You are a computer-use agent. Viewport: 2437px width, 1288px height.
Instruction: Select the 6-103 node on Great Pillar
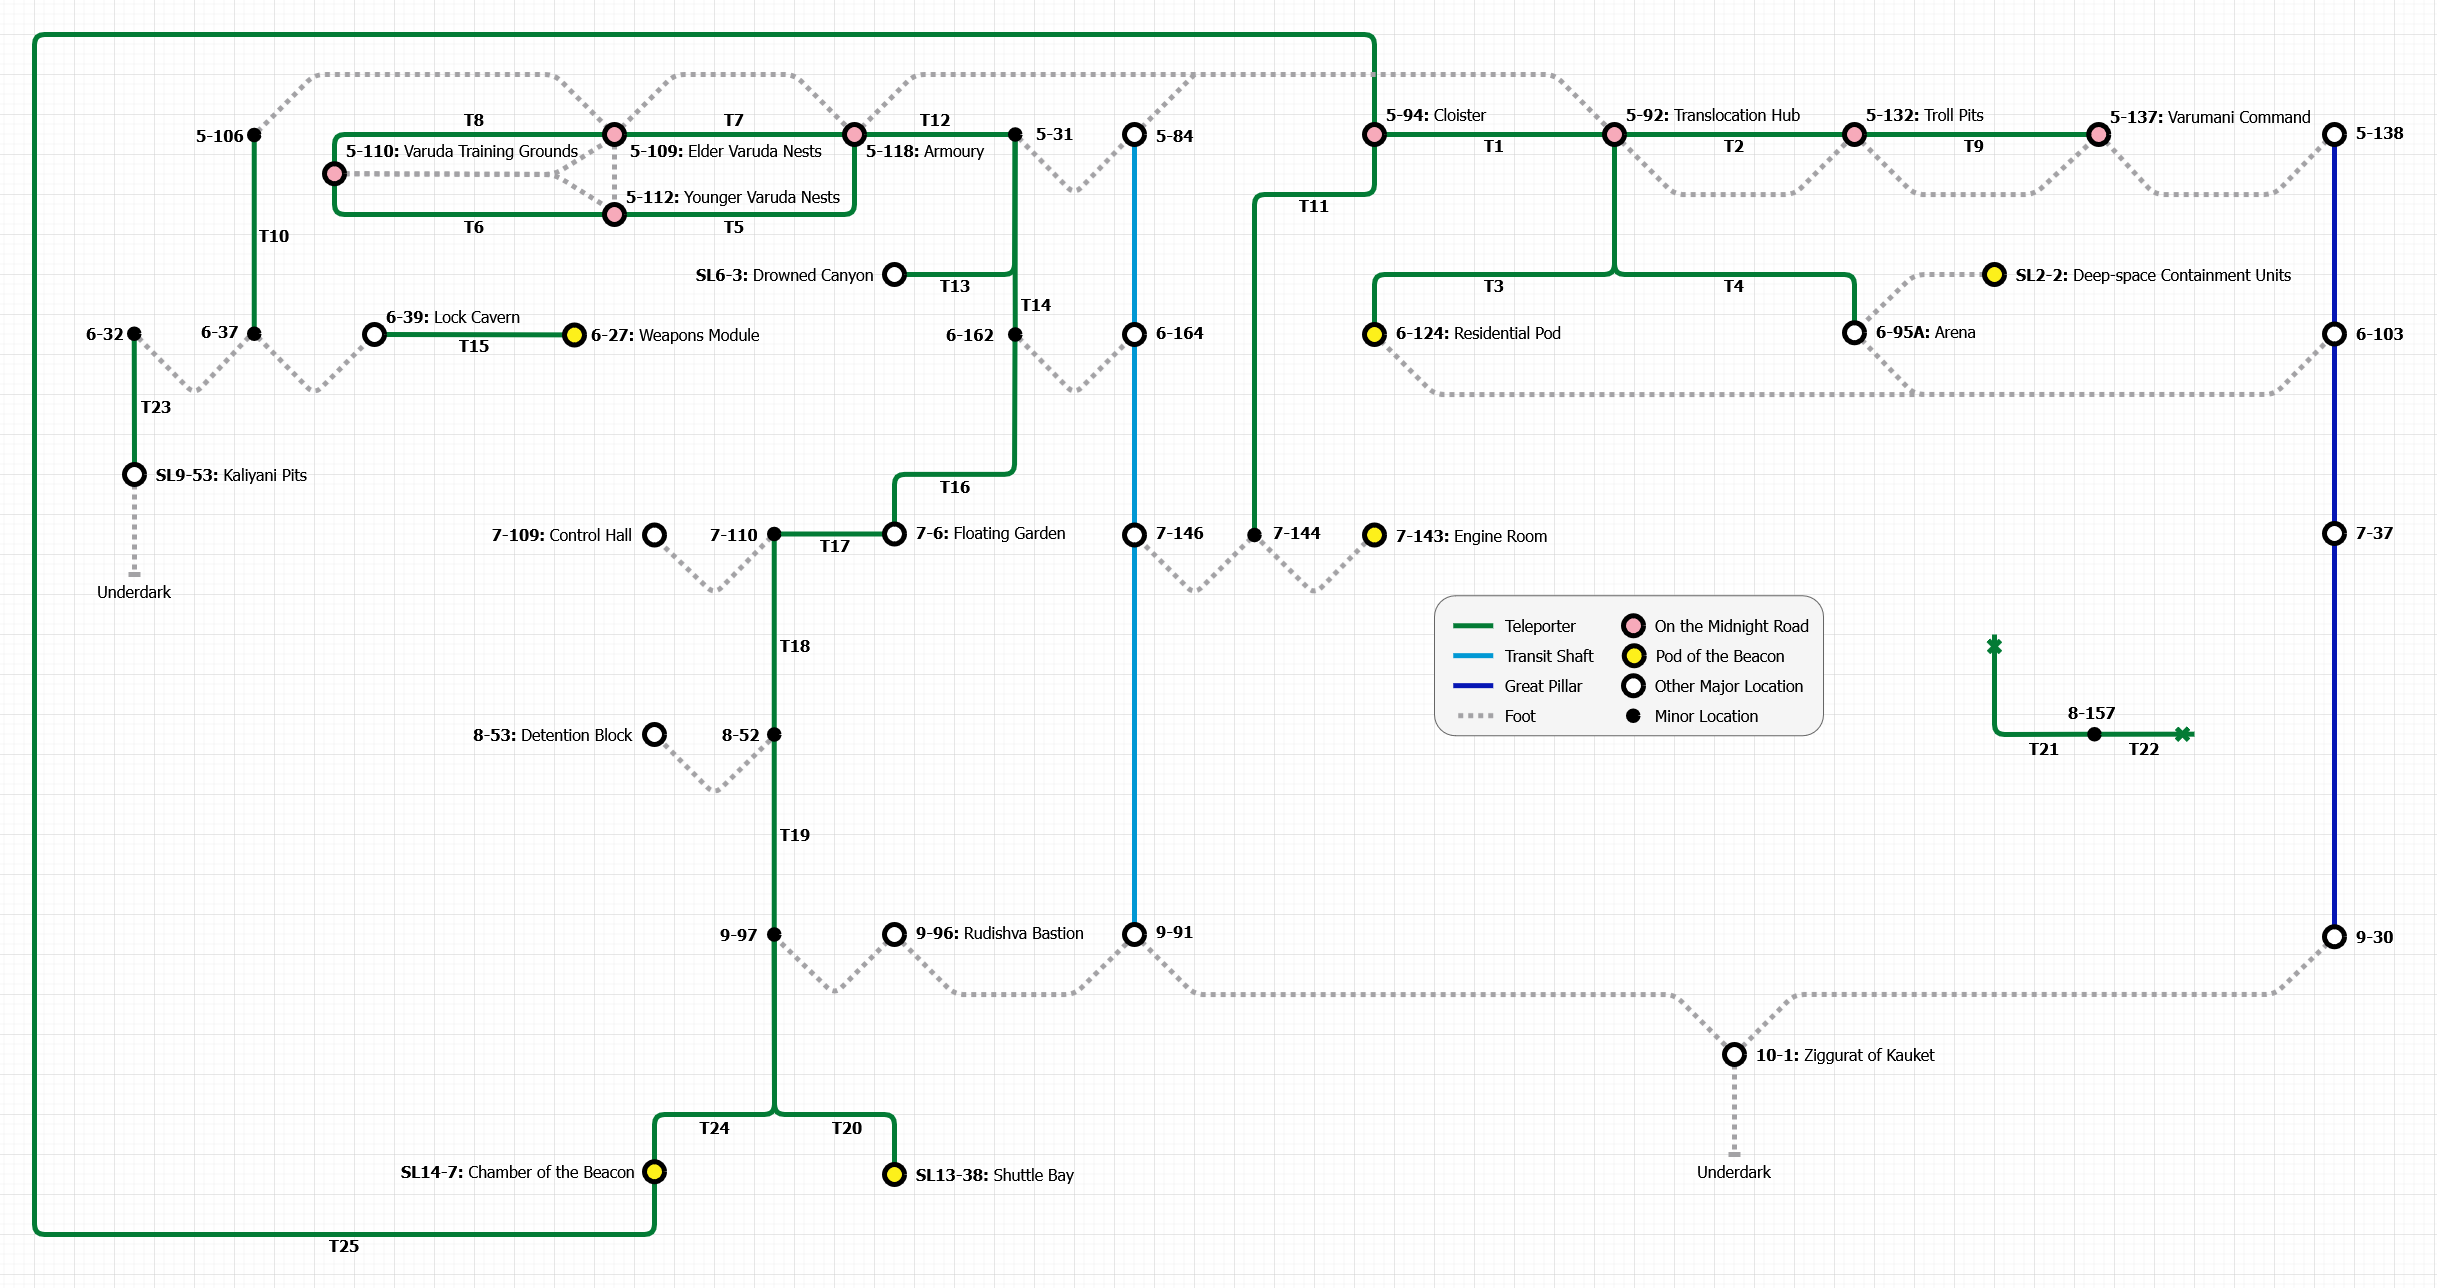pyautogui.click(x=2334, y=334)
